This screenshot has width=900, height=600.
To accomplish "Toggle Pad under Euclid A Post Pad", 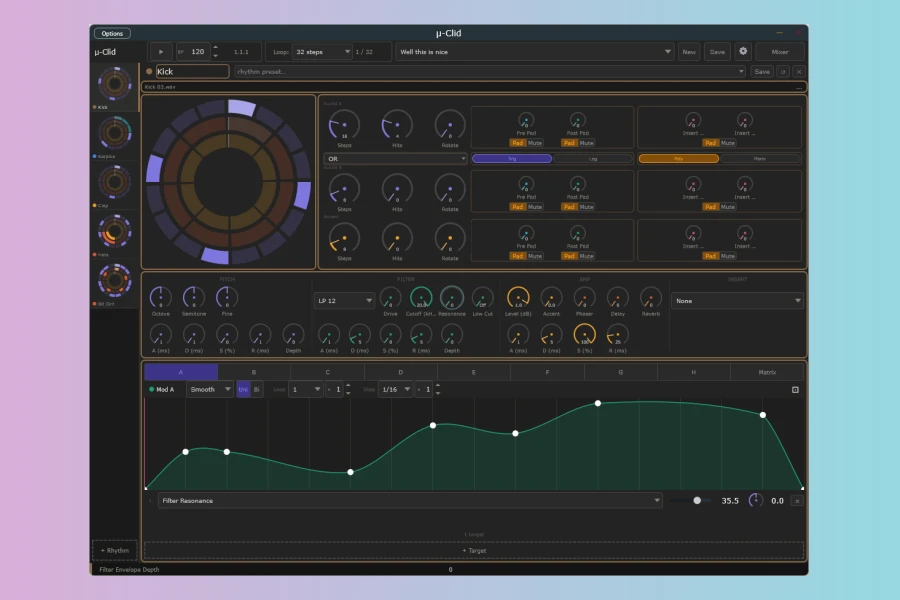I will pyautogui.click(x=569, y=143).
